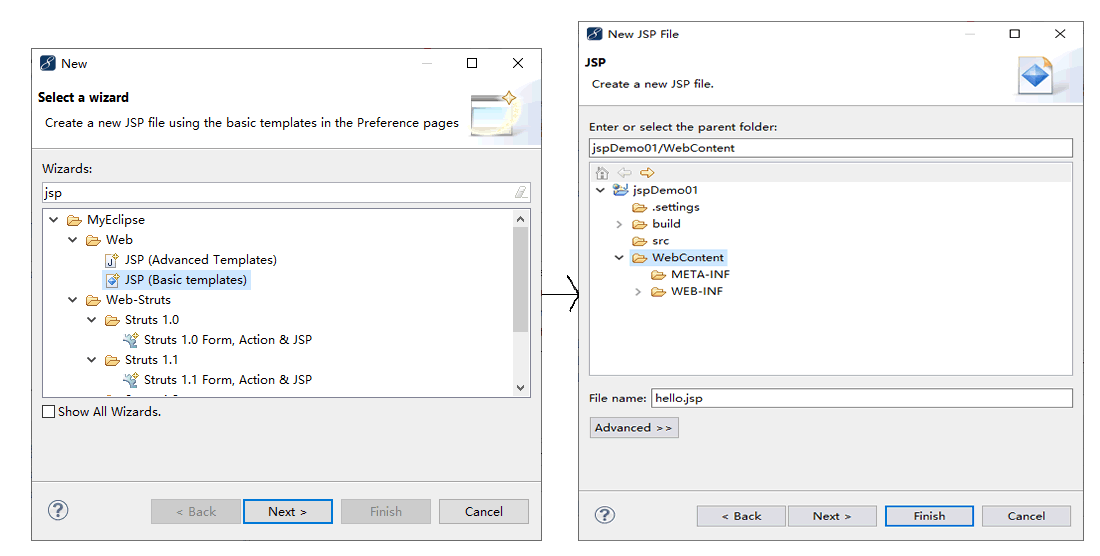Click the WEB-INF folder icon
The image size is (1100, 556).
click(x=658, y=292)
